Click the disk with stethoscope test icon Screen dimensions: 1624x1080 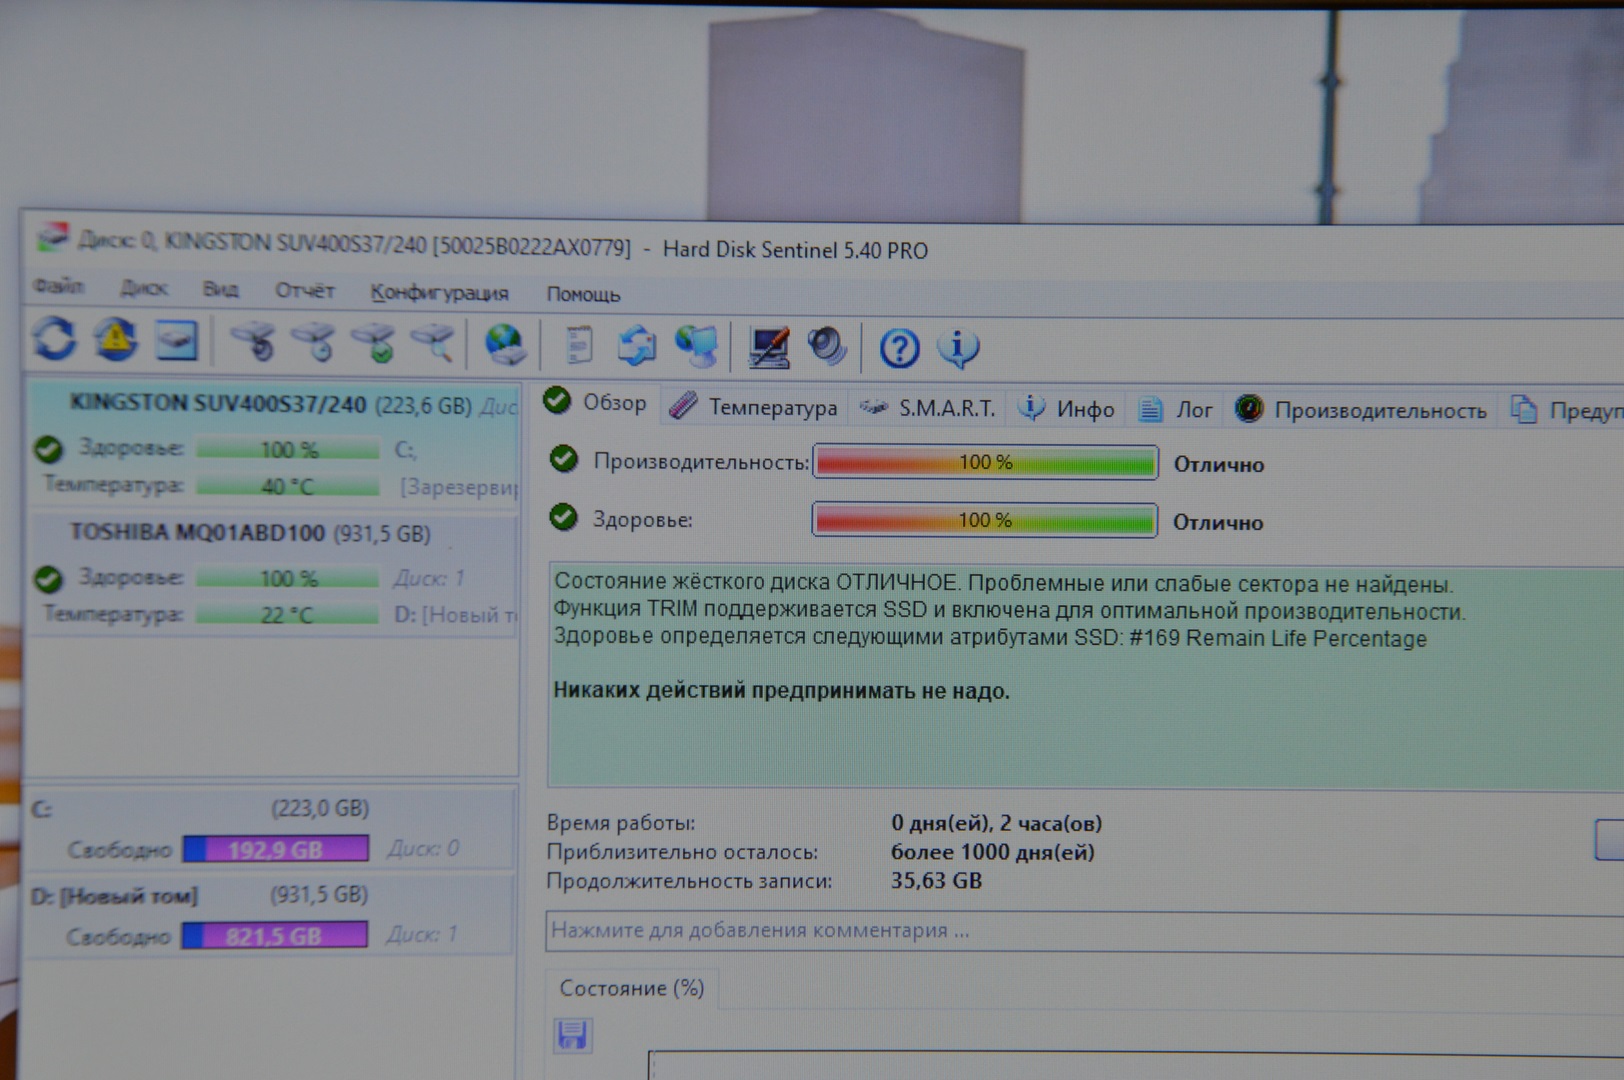coord(254,342)
